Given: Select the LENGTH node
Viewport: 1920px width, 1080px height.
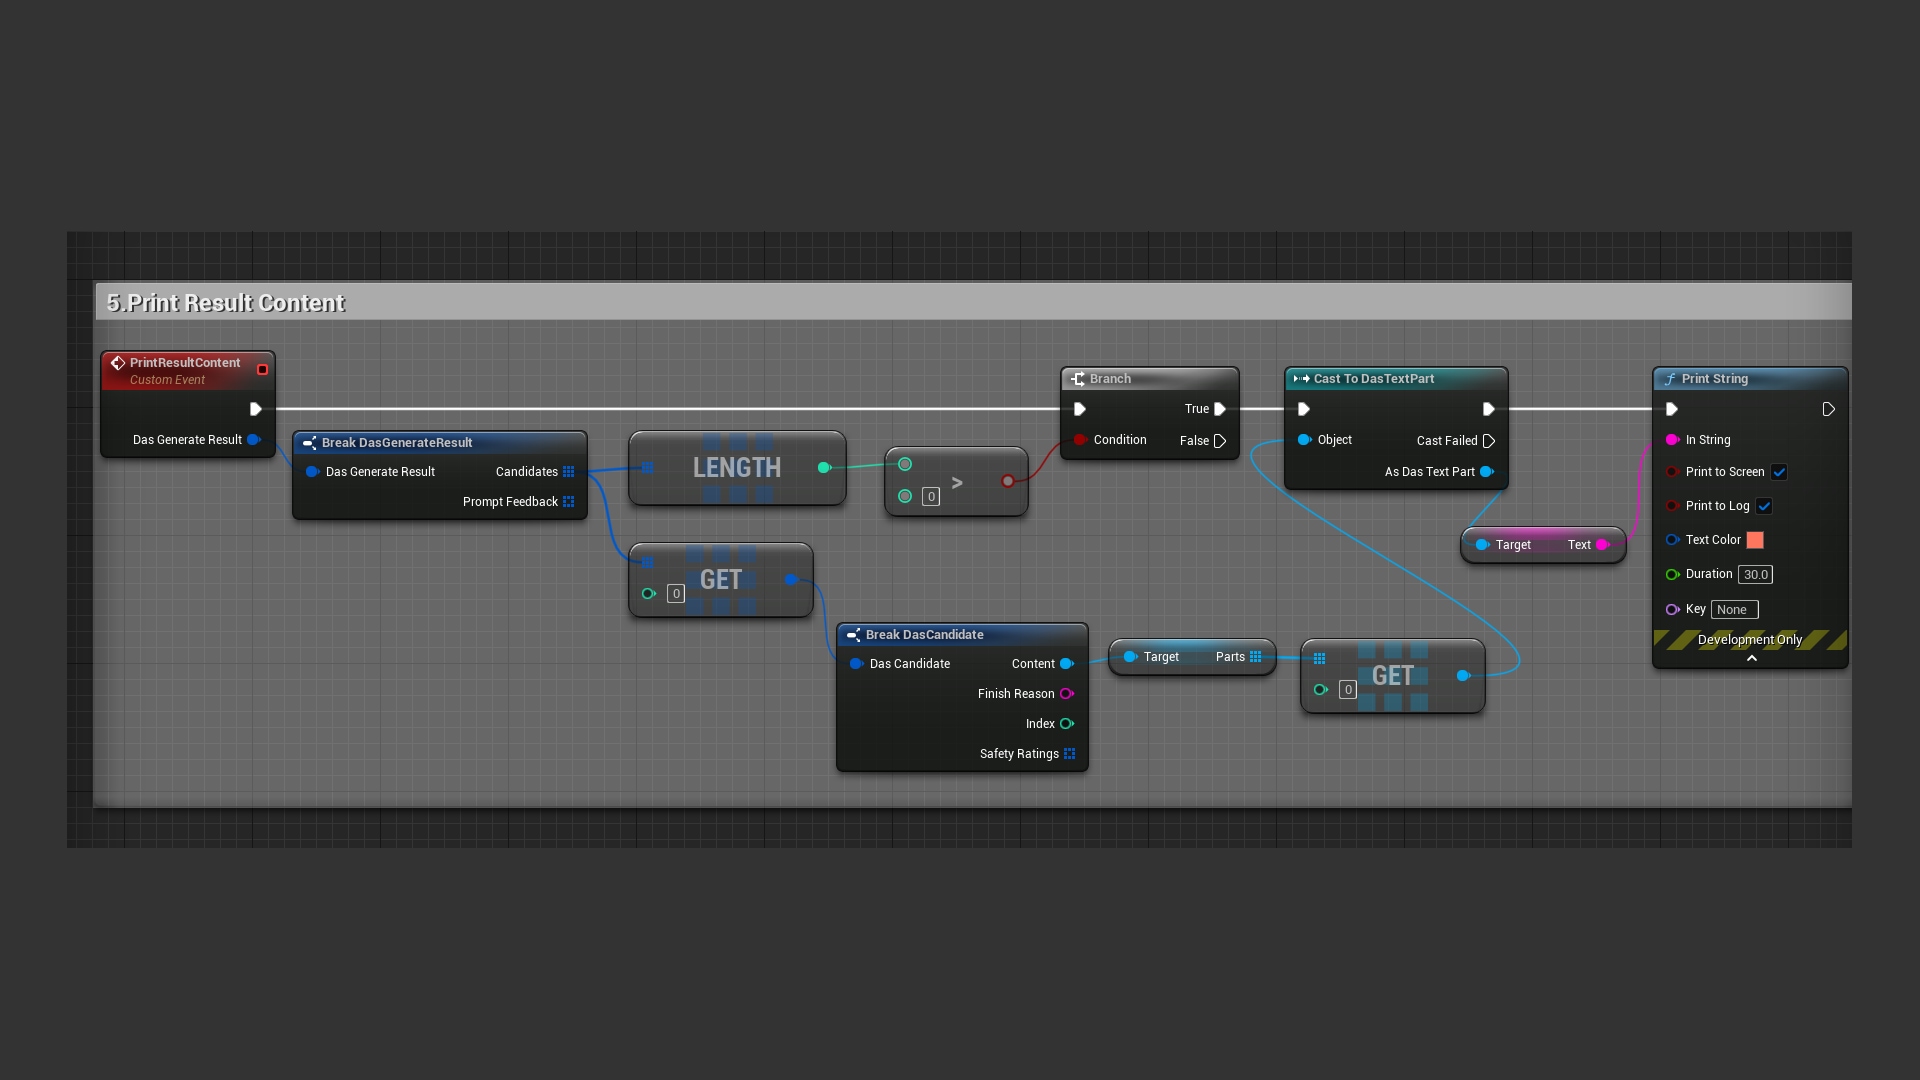Looking at the screenshot, I should 737,468.
